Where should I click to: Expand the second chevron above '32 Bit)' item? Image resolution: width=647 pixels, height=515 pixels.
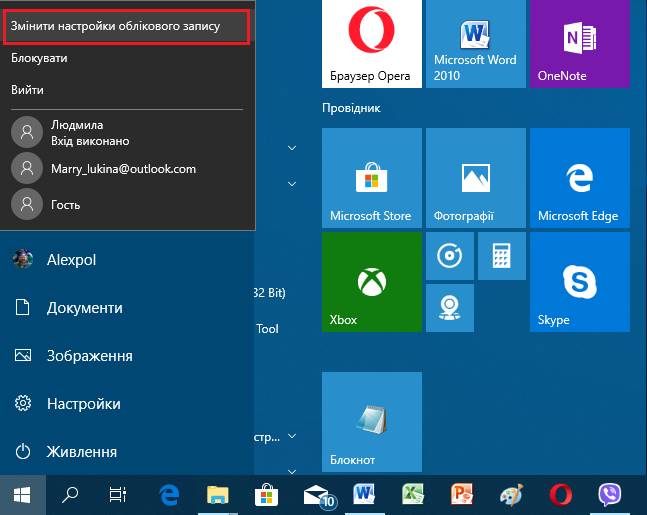tap(292, 184)
